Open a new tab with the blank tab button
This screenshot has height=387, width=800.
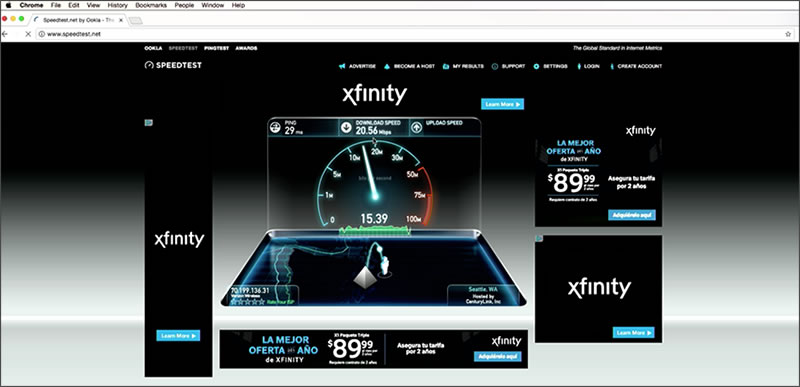135,20
